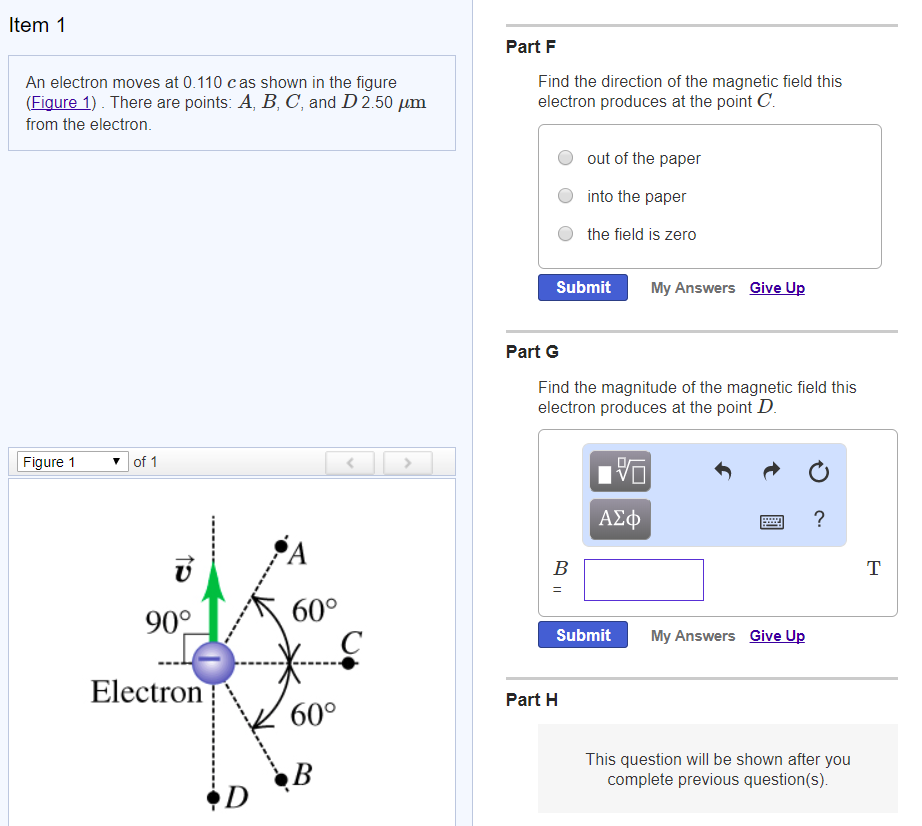This screenshot has height=826, width=922.
Task: Reset the answer with the circular reset icon
Action: pos(818,471)
